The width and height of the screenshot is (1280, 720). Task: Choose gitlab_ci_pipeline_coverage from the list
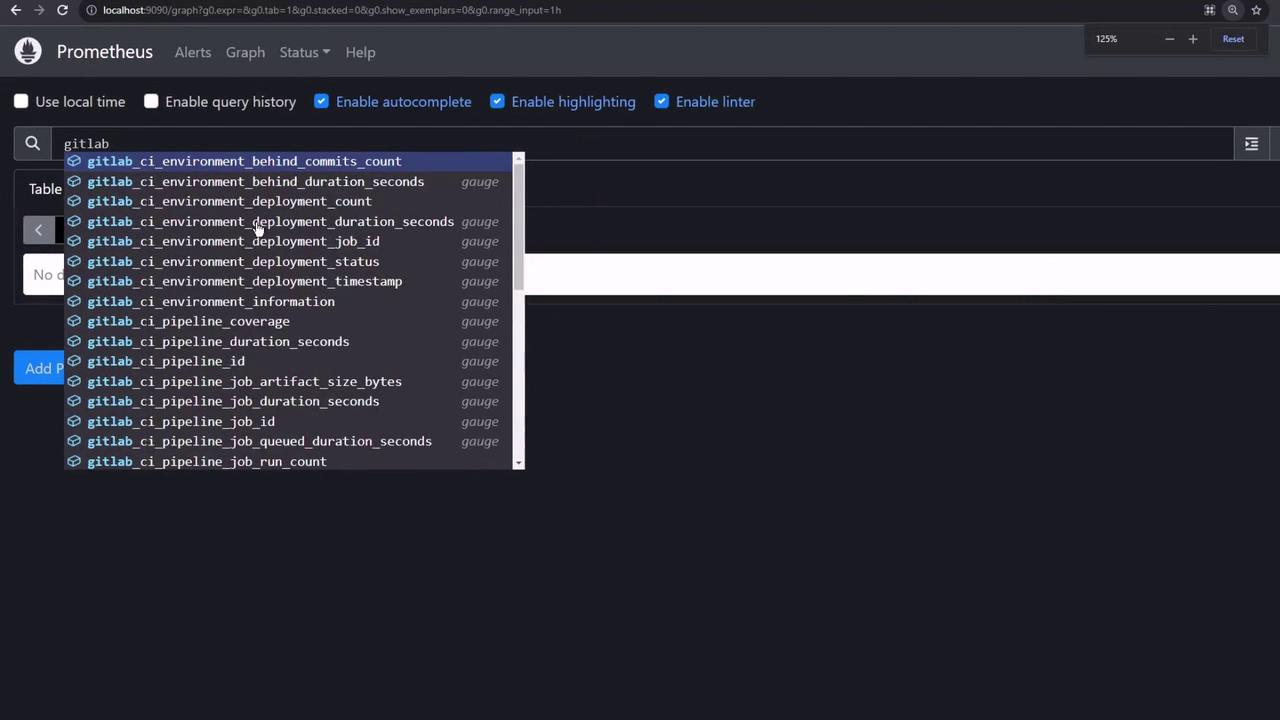289,321
